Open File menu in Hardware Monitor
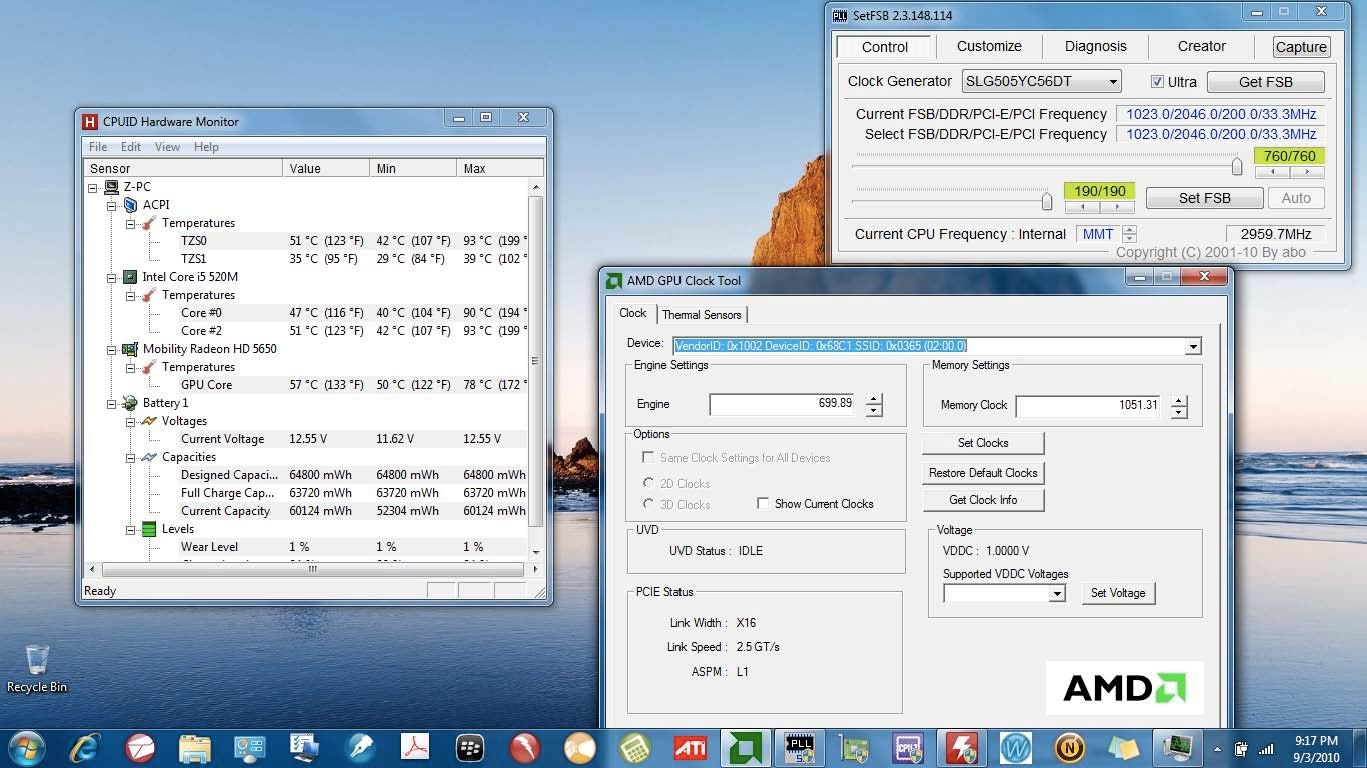Image resolution: width=1367 pixels, height=768 pixels. pyautogui.click(x=98, y=147)
